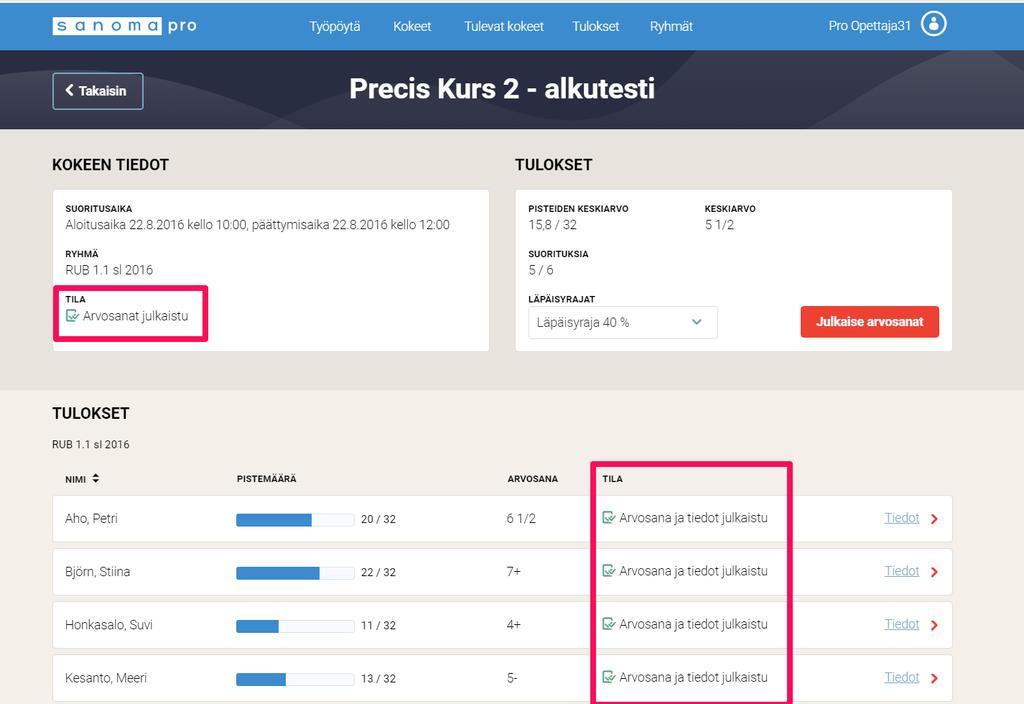The image size is (1024, 704).
Task: Click the points average 15,8 / 32
Action: (552, 225)
